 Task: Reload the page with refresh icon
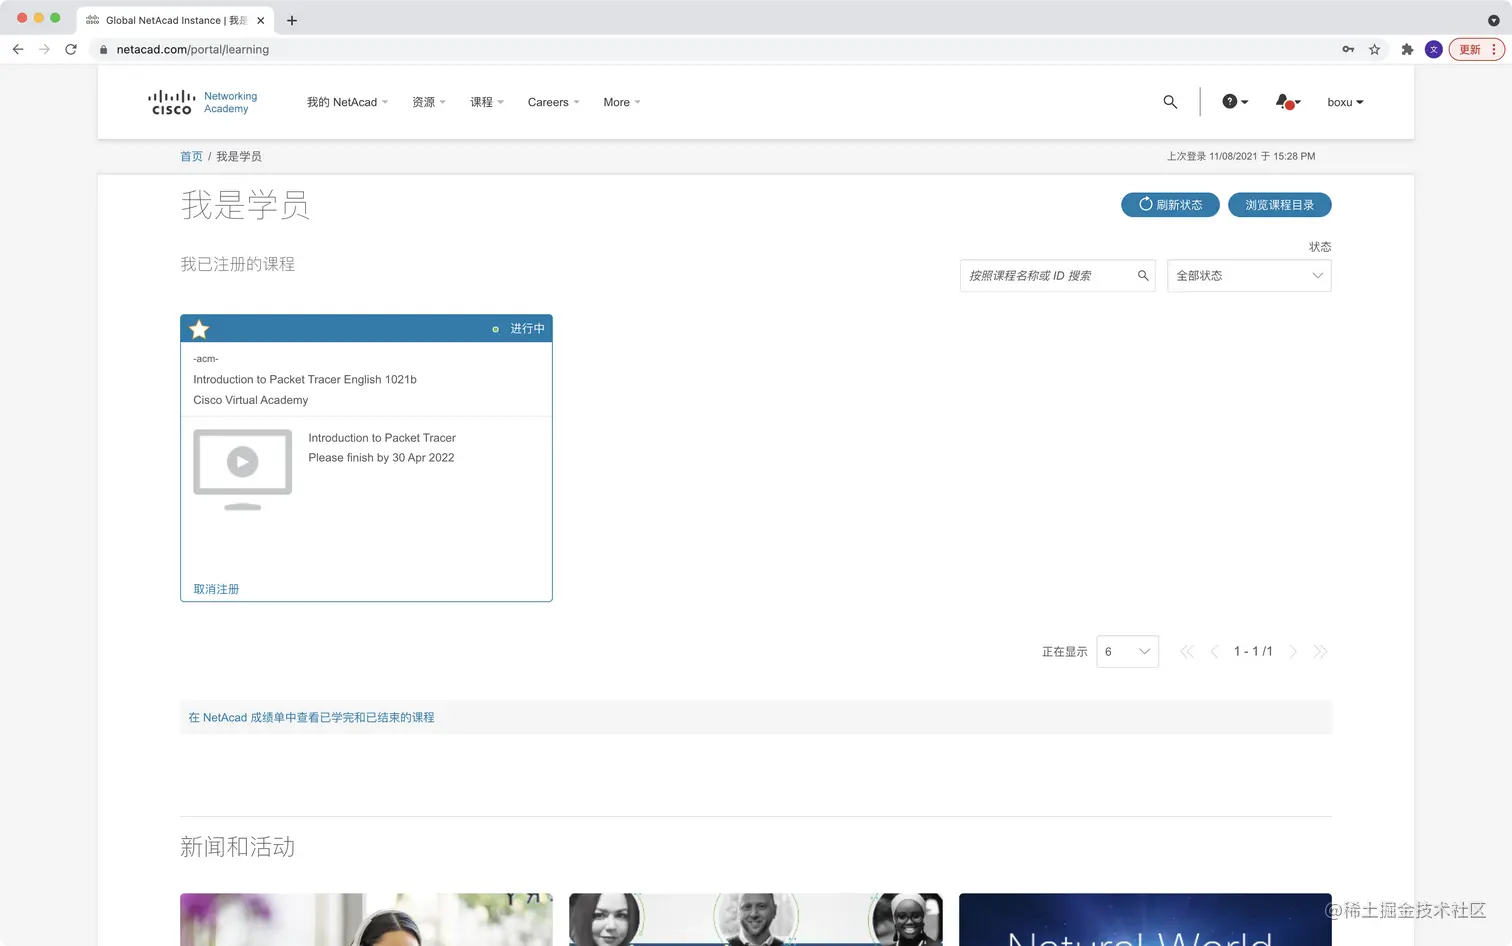point(71,49)
